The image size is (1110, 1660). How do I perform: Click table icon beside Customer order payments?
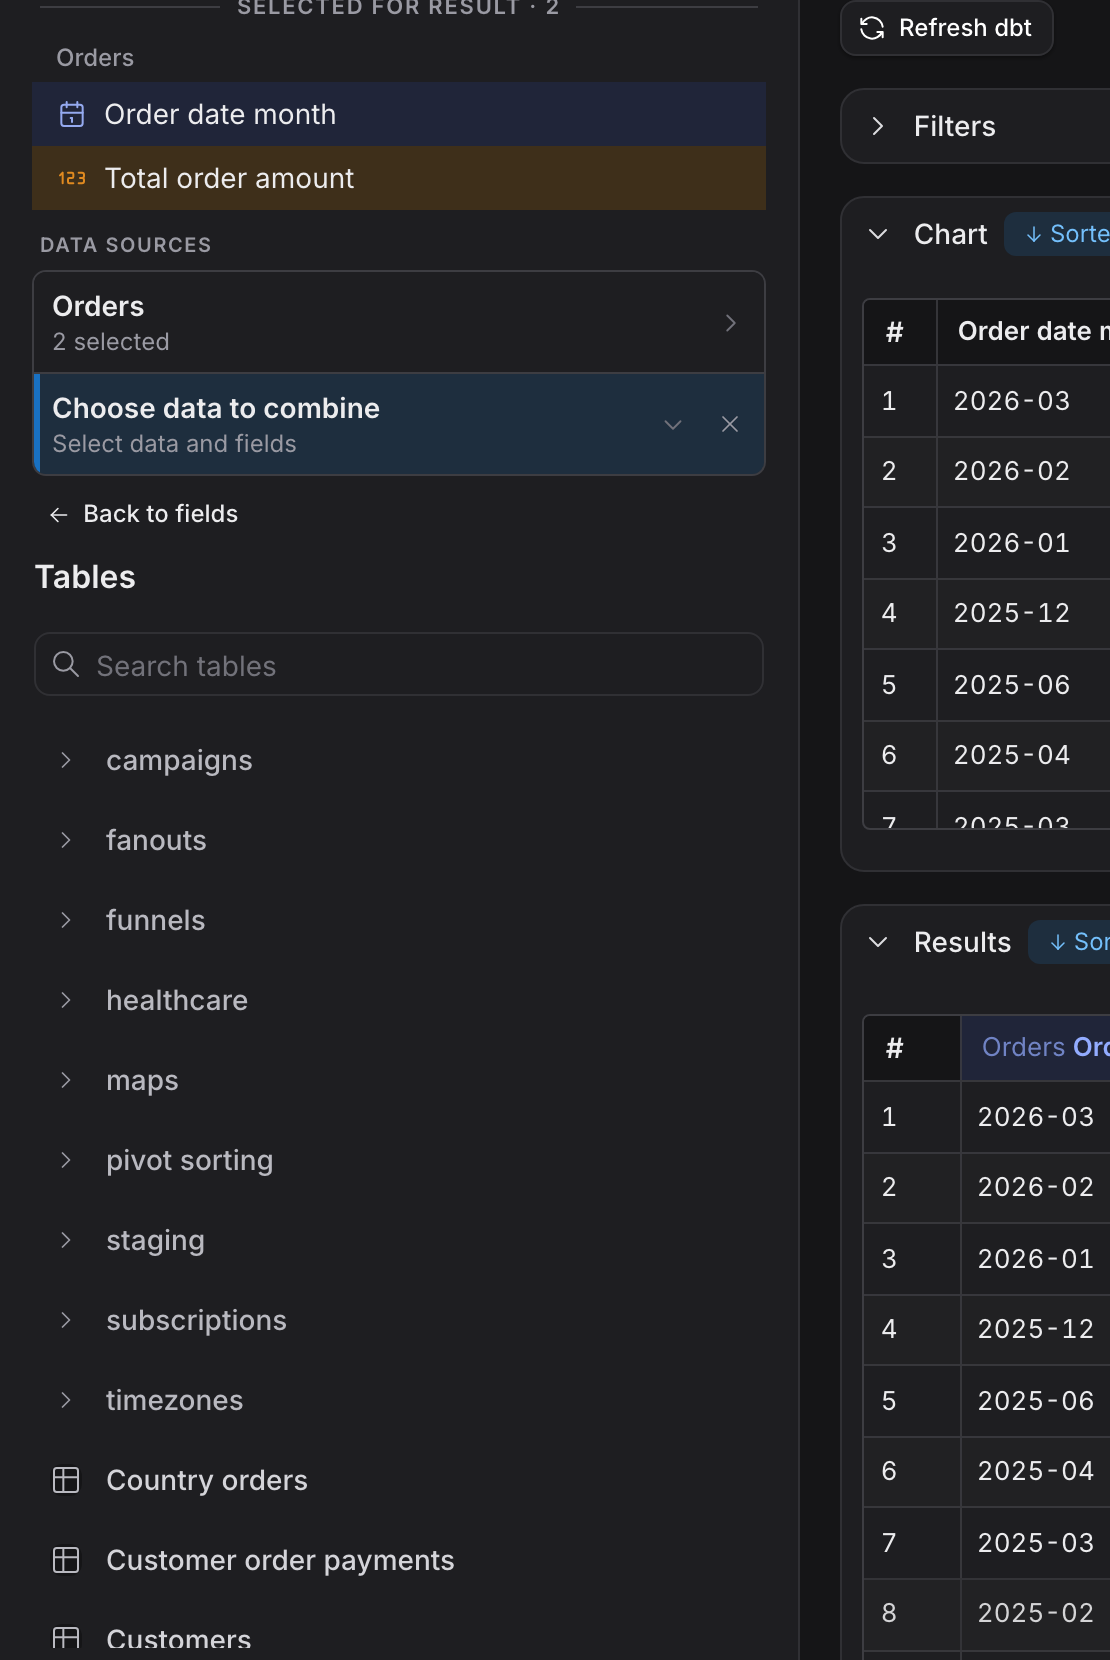66,1560
